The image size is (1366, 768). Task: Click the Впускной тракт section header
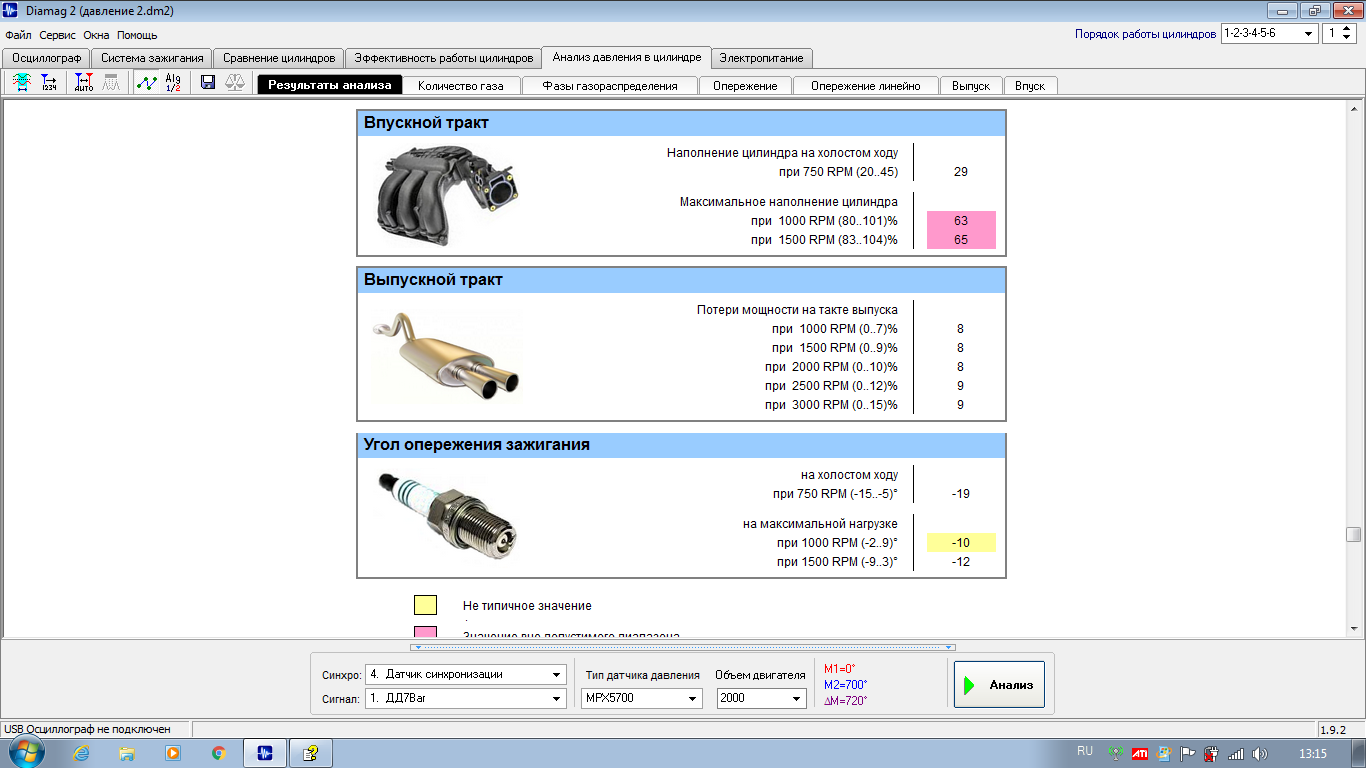point(681,123)
